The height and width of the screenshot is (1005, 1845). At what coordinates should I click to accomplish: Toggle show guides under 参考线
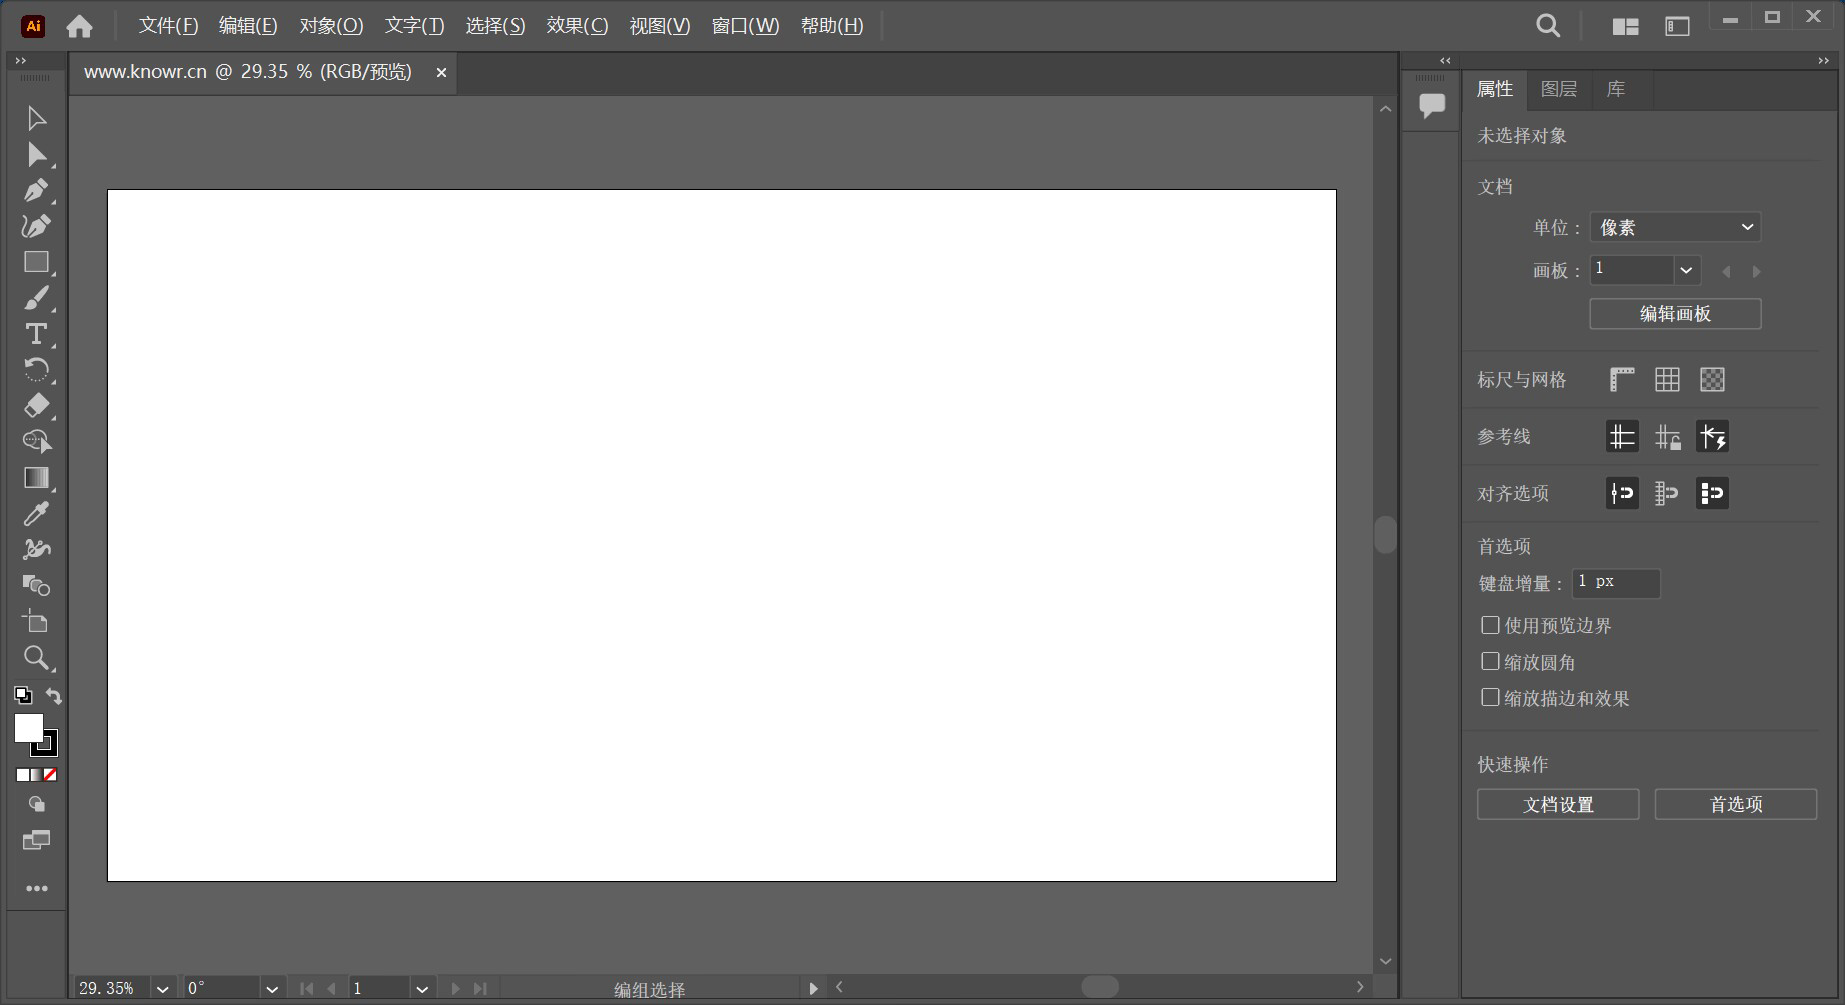(x=1622, y=437)
